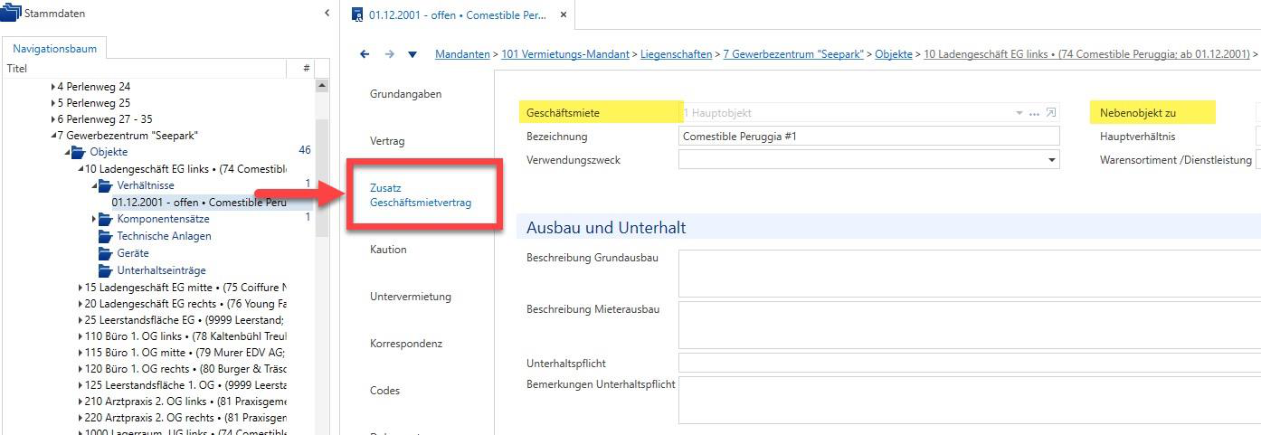Click the Unterhaltspflicht input field

pyautogui.click(x=969, y=362)
